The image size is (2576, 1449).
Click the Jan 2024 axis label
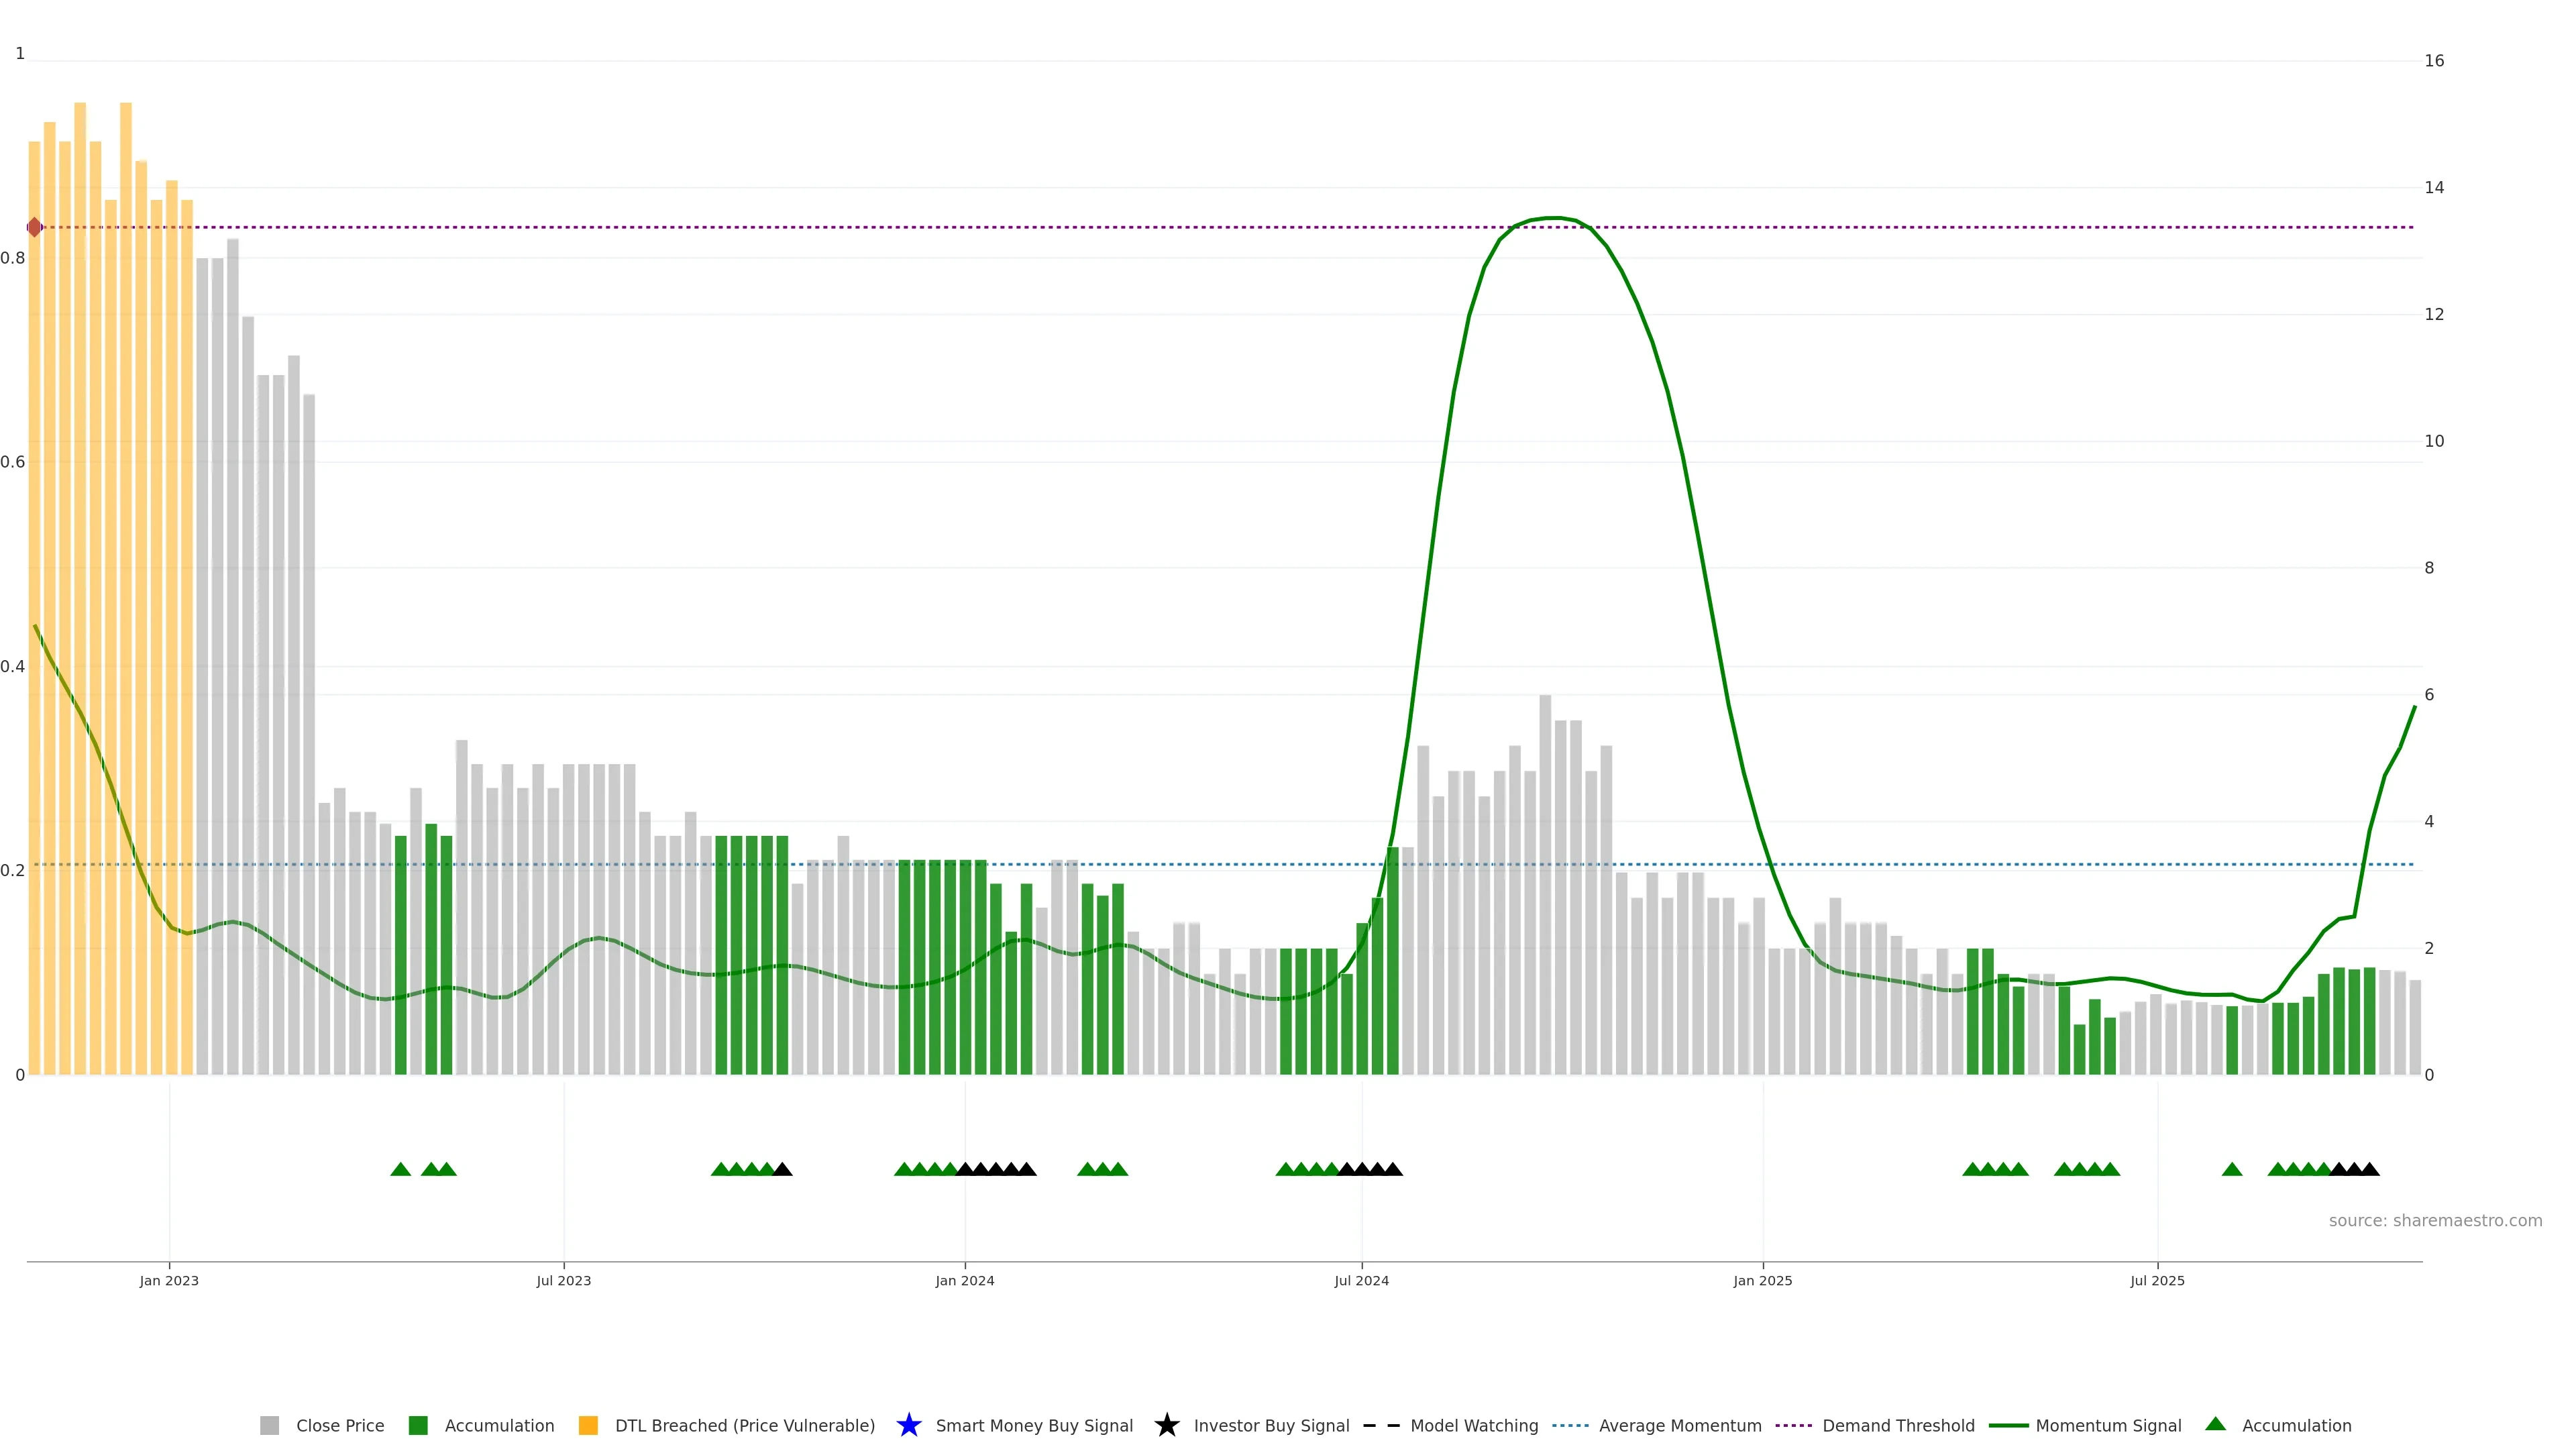964,1281
